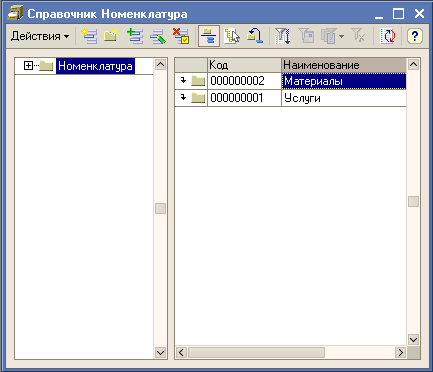433x372 pixels.
Task: Open Материалы group via arrow marker
Action: click(183, 80)
